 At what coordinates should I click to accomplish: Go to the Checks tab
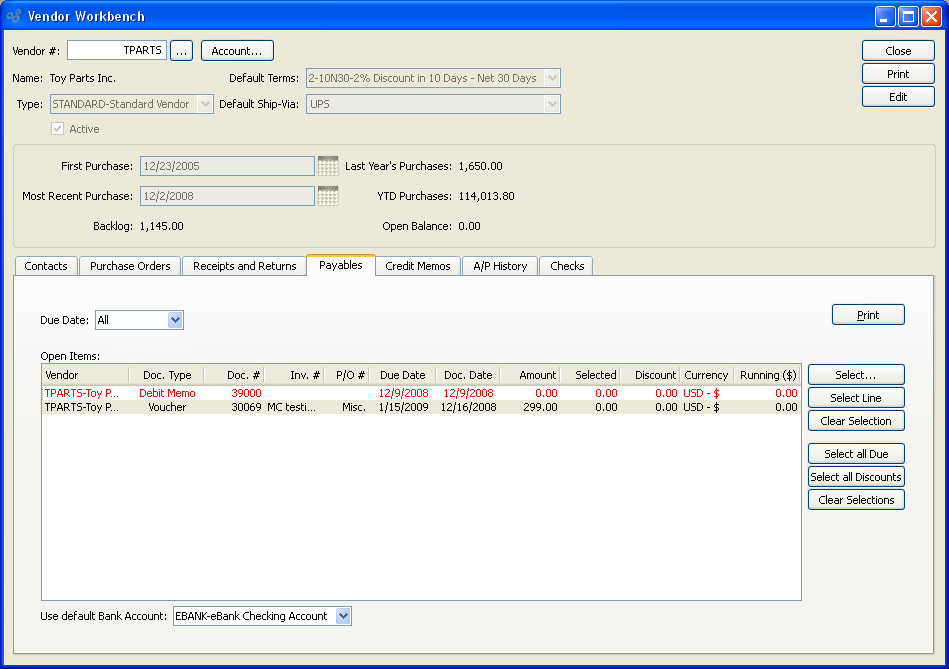coord(567,266)
